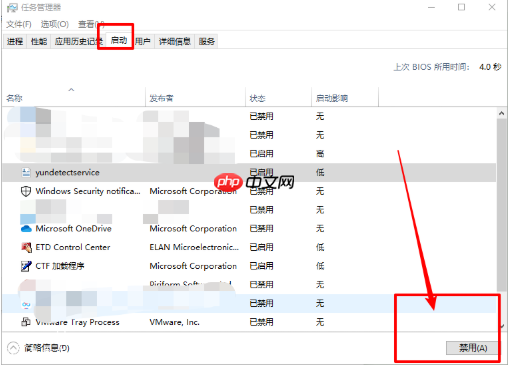The height and width of the screenshot is (366, 509).
Task: Click publisher VMware, Inc. cell
Action: point(174,322)
